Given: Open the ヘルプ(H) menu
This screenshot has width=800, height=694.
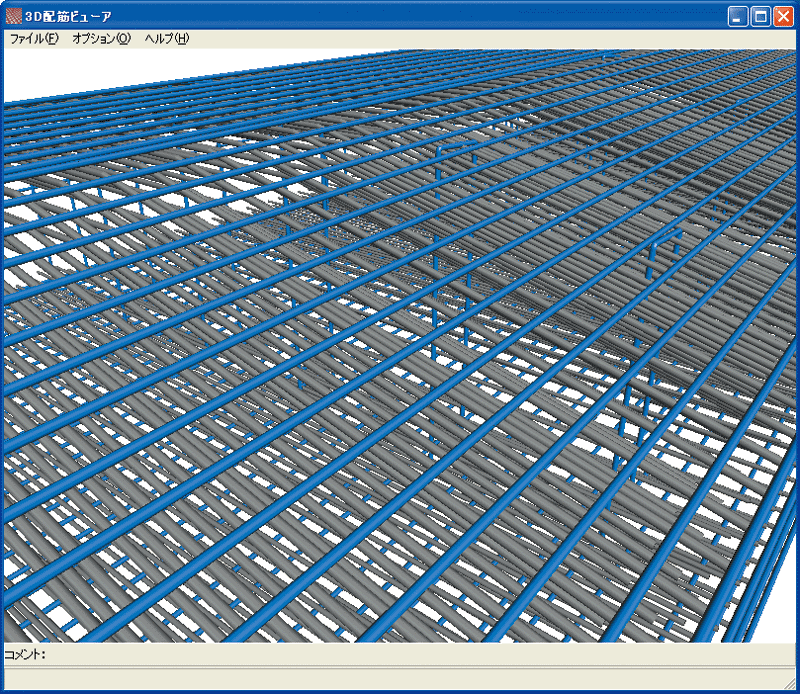Looking at the screenshot, I should (166, 39).
